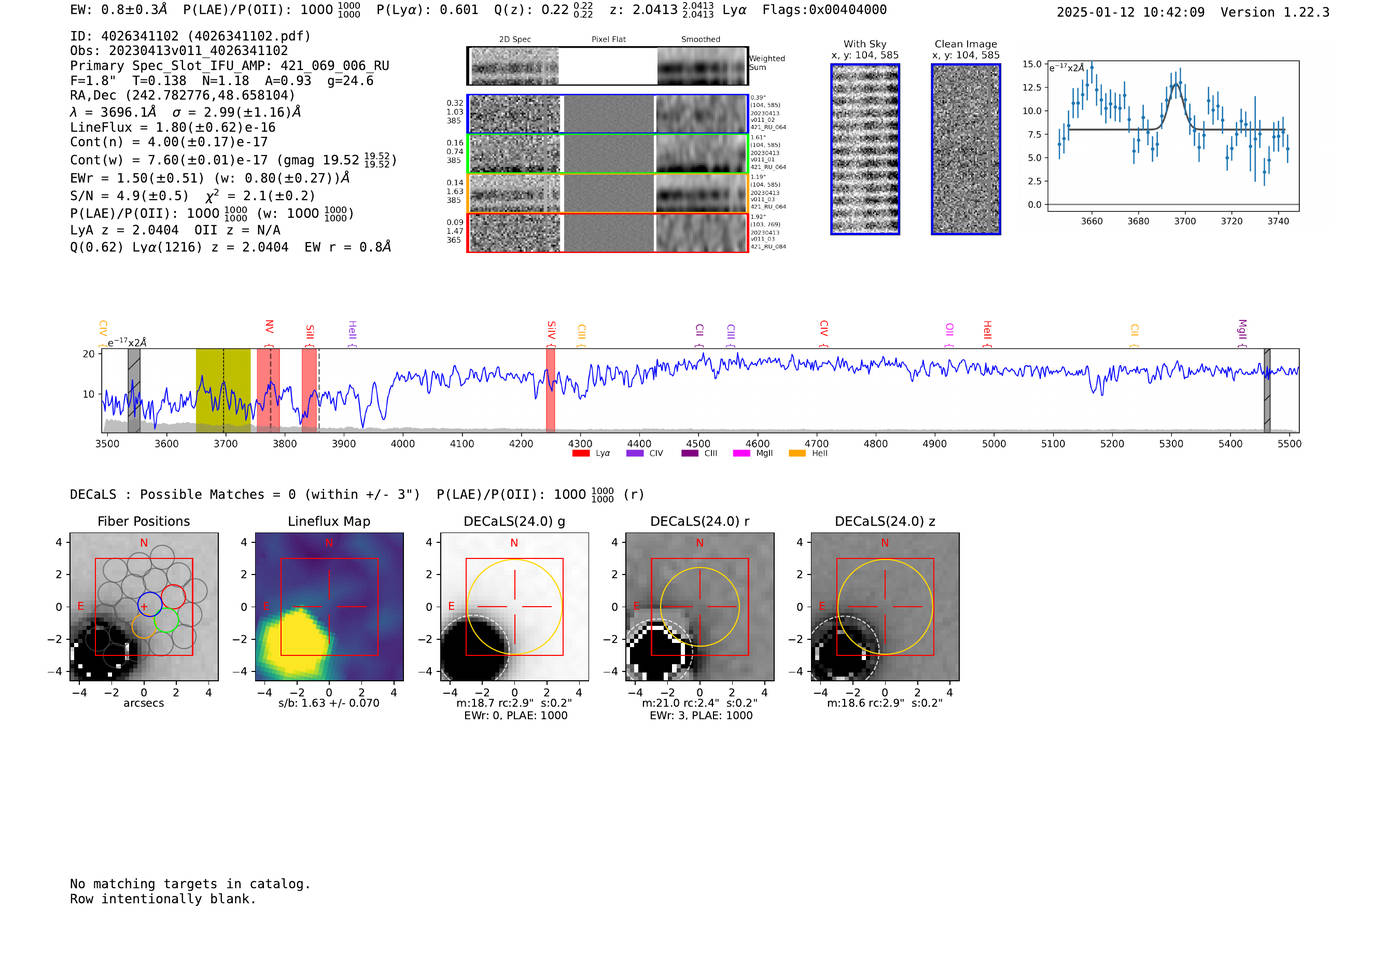Open the With Sky cutout image
The image size is (1400, 953).
click(x=865, y=149)
